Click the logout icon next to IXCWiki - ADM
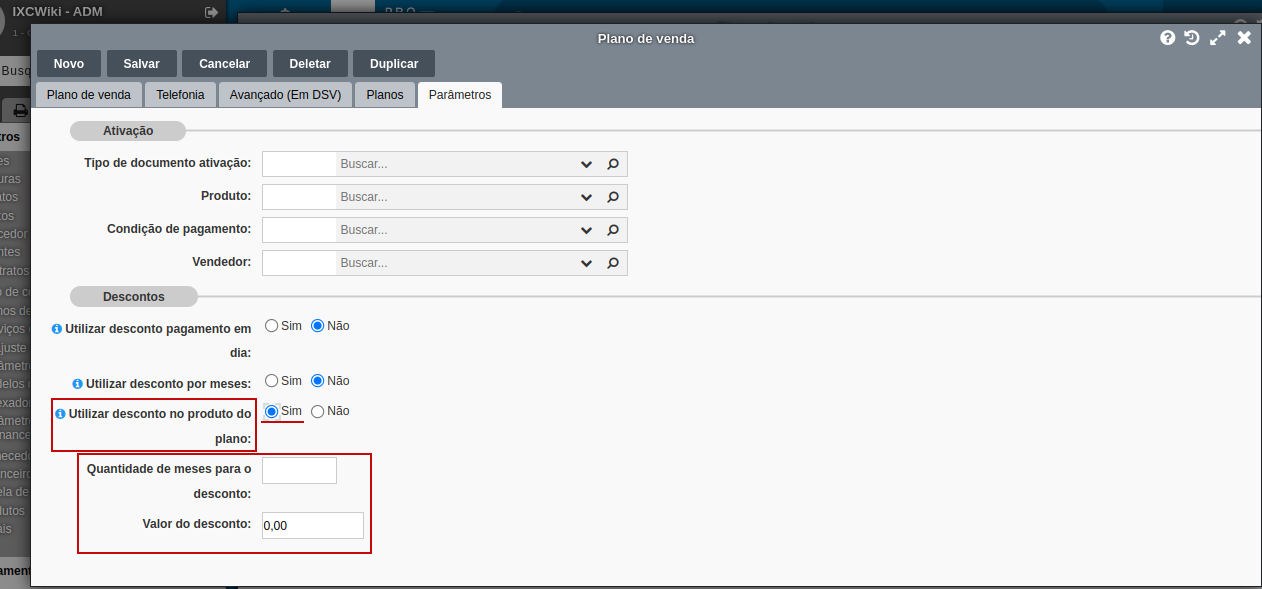 (x=211, y=12)
